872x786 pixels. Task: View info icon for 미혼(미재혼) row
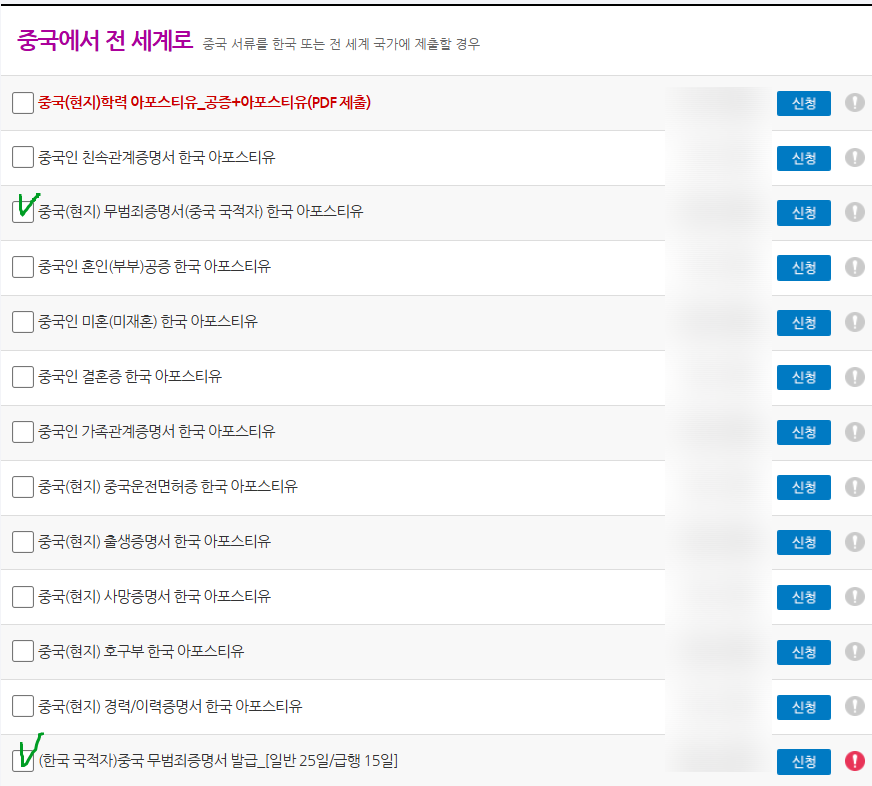tap(855, 322)
